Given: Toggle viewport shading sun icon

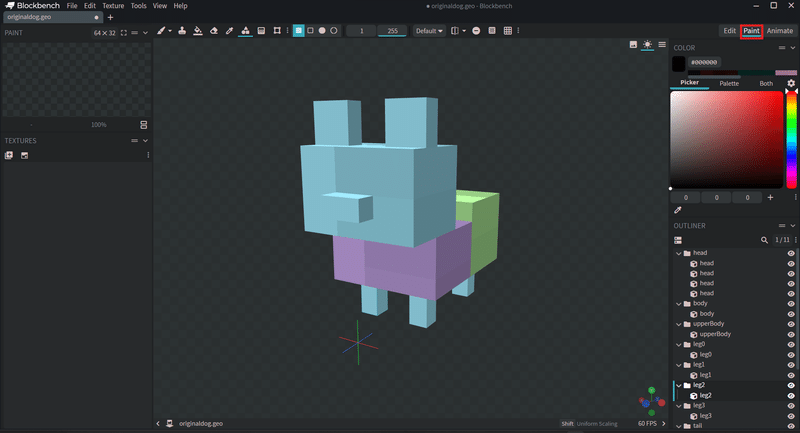Looking at the screenshot, I should pos(647,44).
